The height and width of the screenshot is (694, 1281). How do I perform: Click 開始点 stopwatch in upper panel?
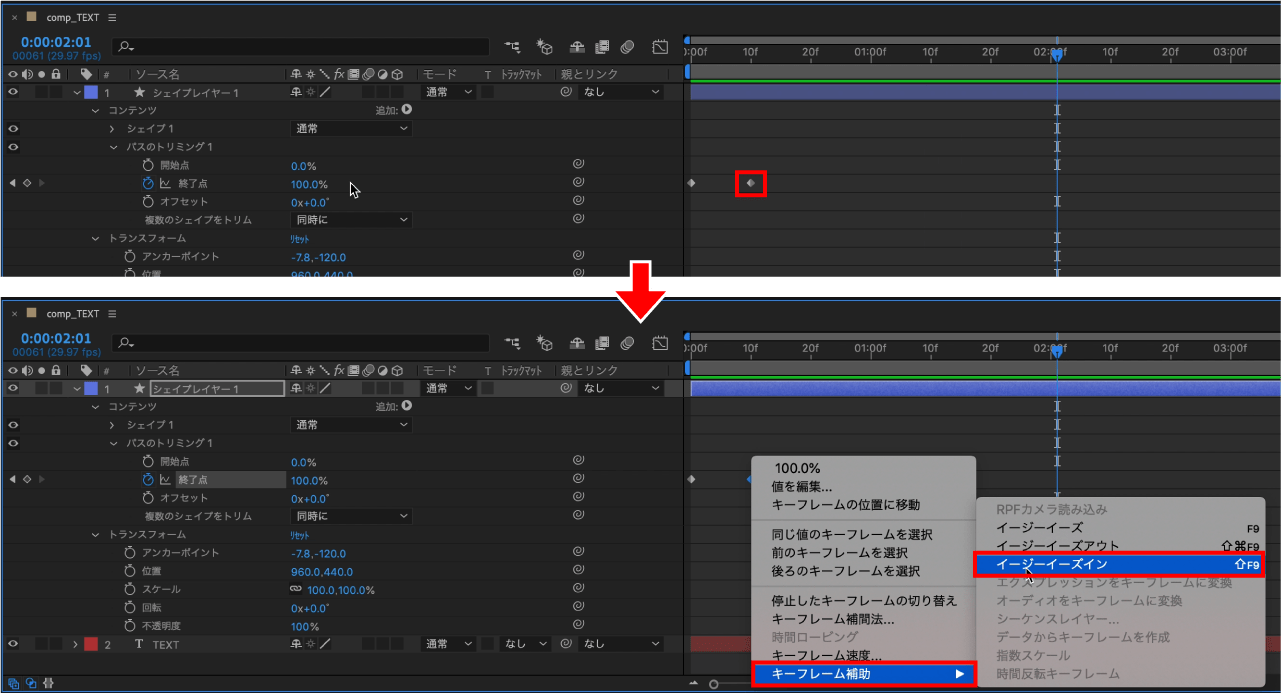click(148, 165)
